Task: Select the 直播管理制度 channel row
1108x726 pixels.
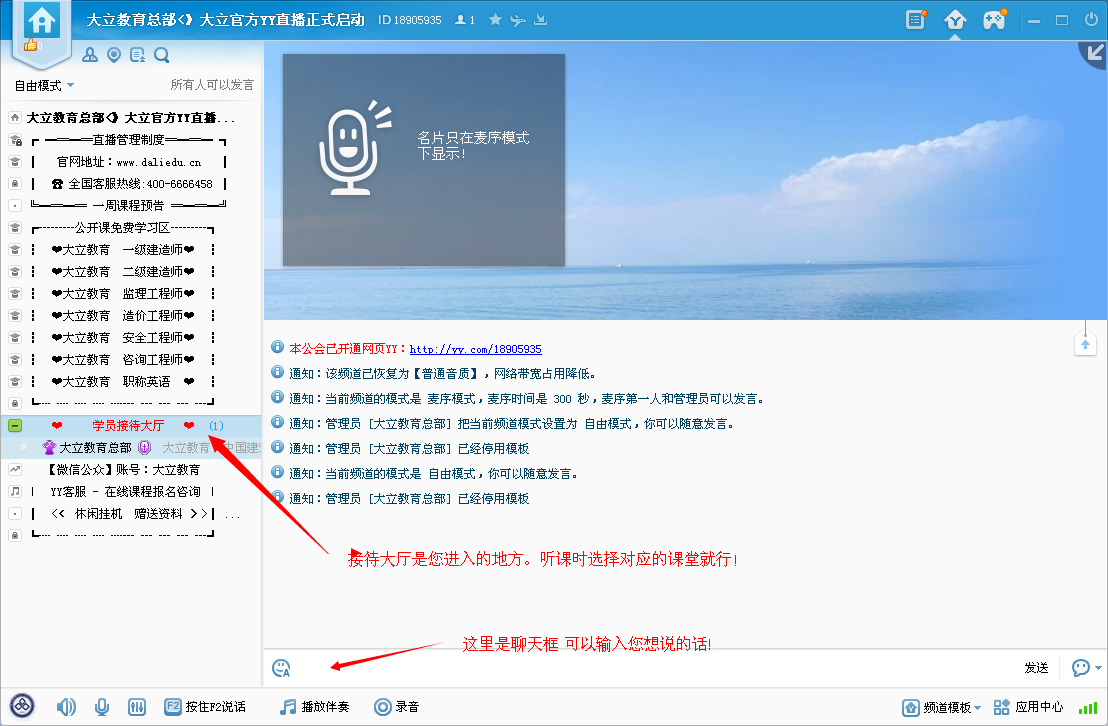Action: [131, 140]
